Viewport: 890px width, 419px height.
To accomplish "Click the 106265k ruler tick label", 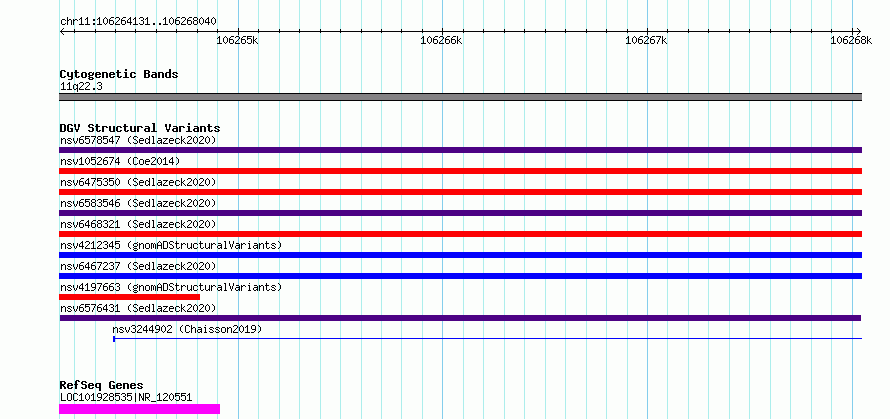I will [x=238, y=40].
